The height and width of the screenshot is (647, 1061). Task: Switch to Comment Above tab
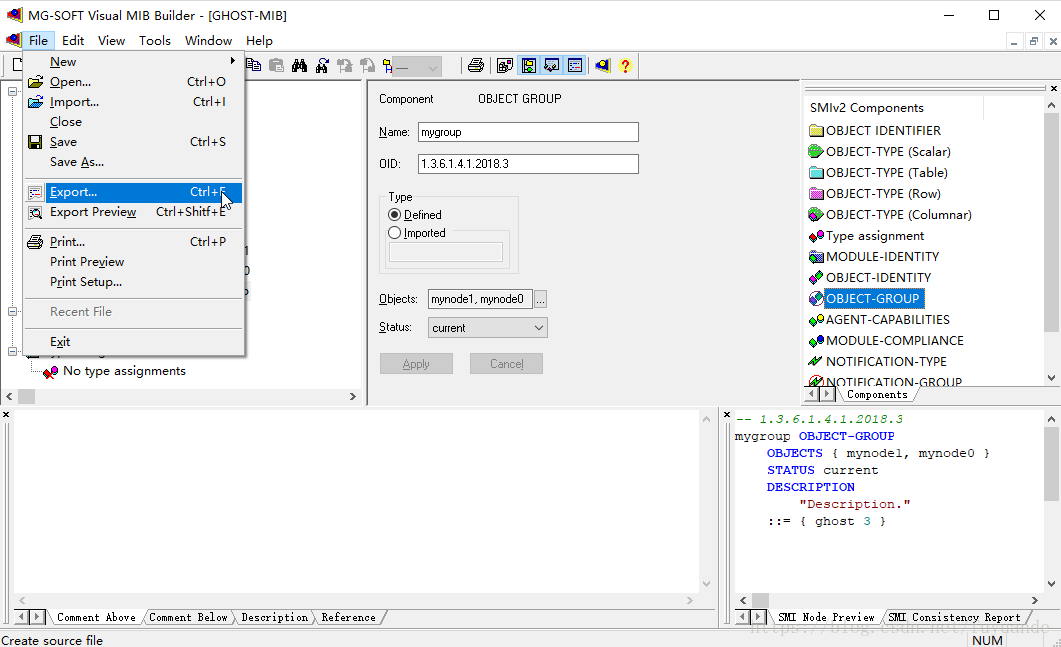point(96,617)
